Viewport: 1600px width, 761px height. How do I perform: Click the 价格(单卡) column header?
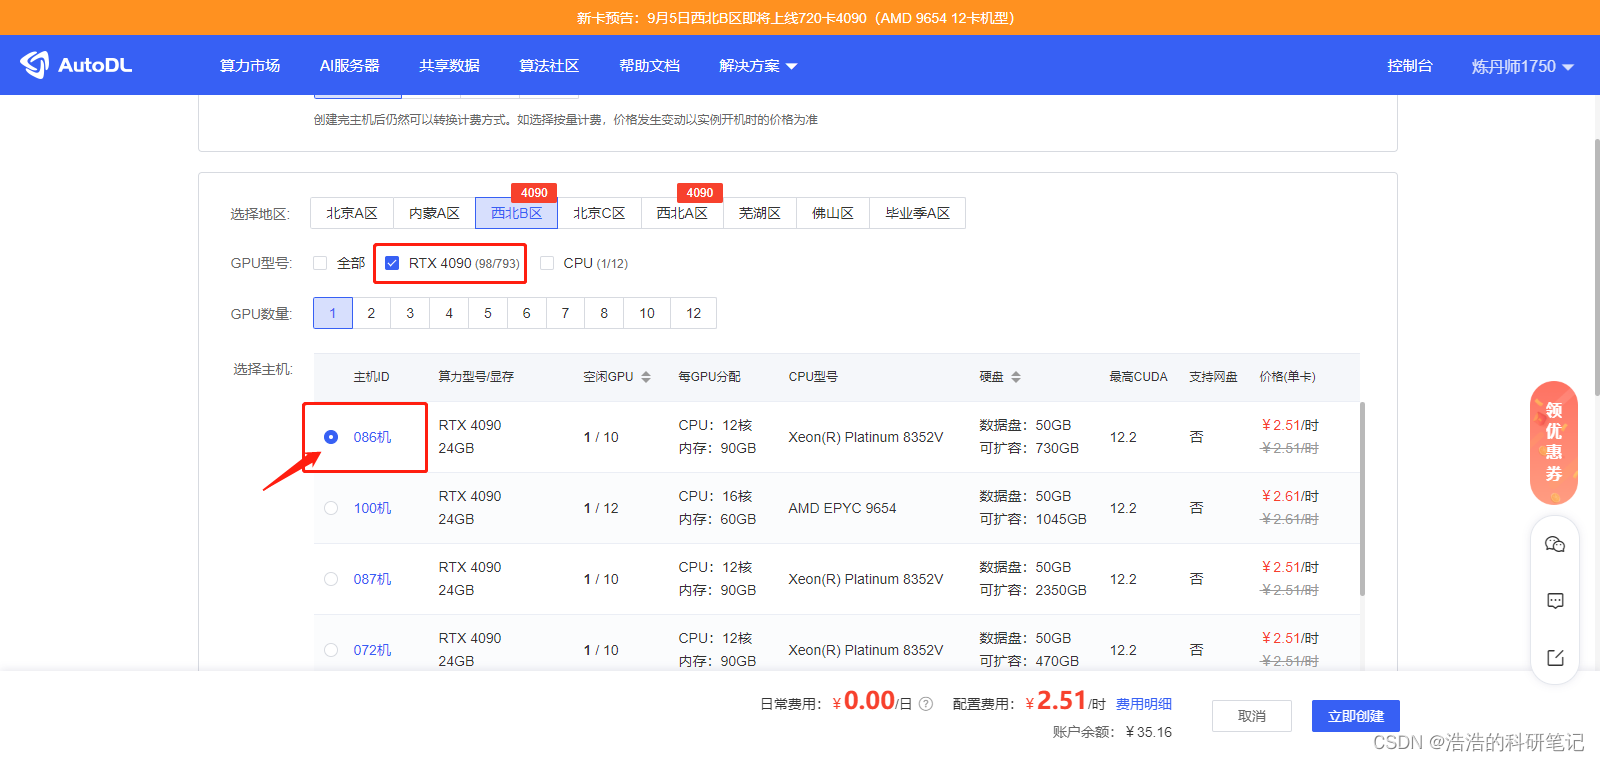point(1287,377)
